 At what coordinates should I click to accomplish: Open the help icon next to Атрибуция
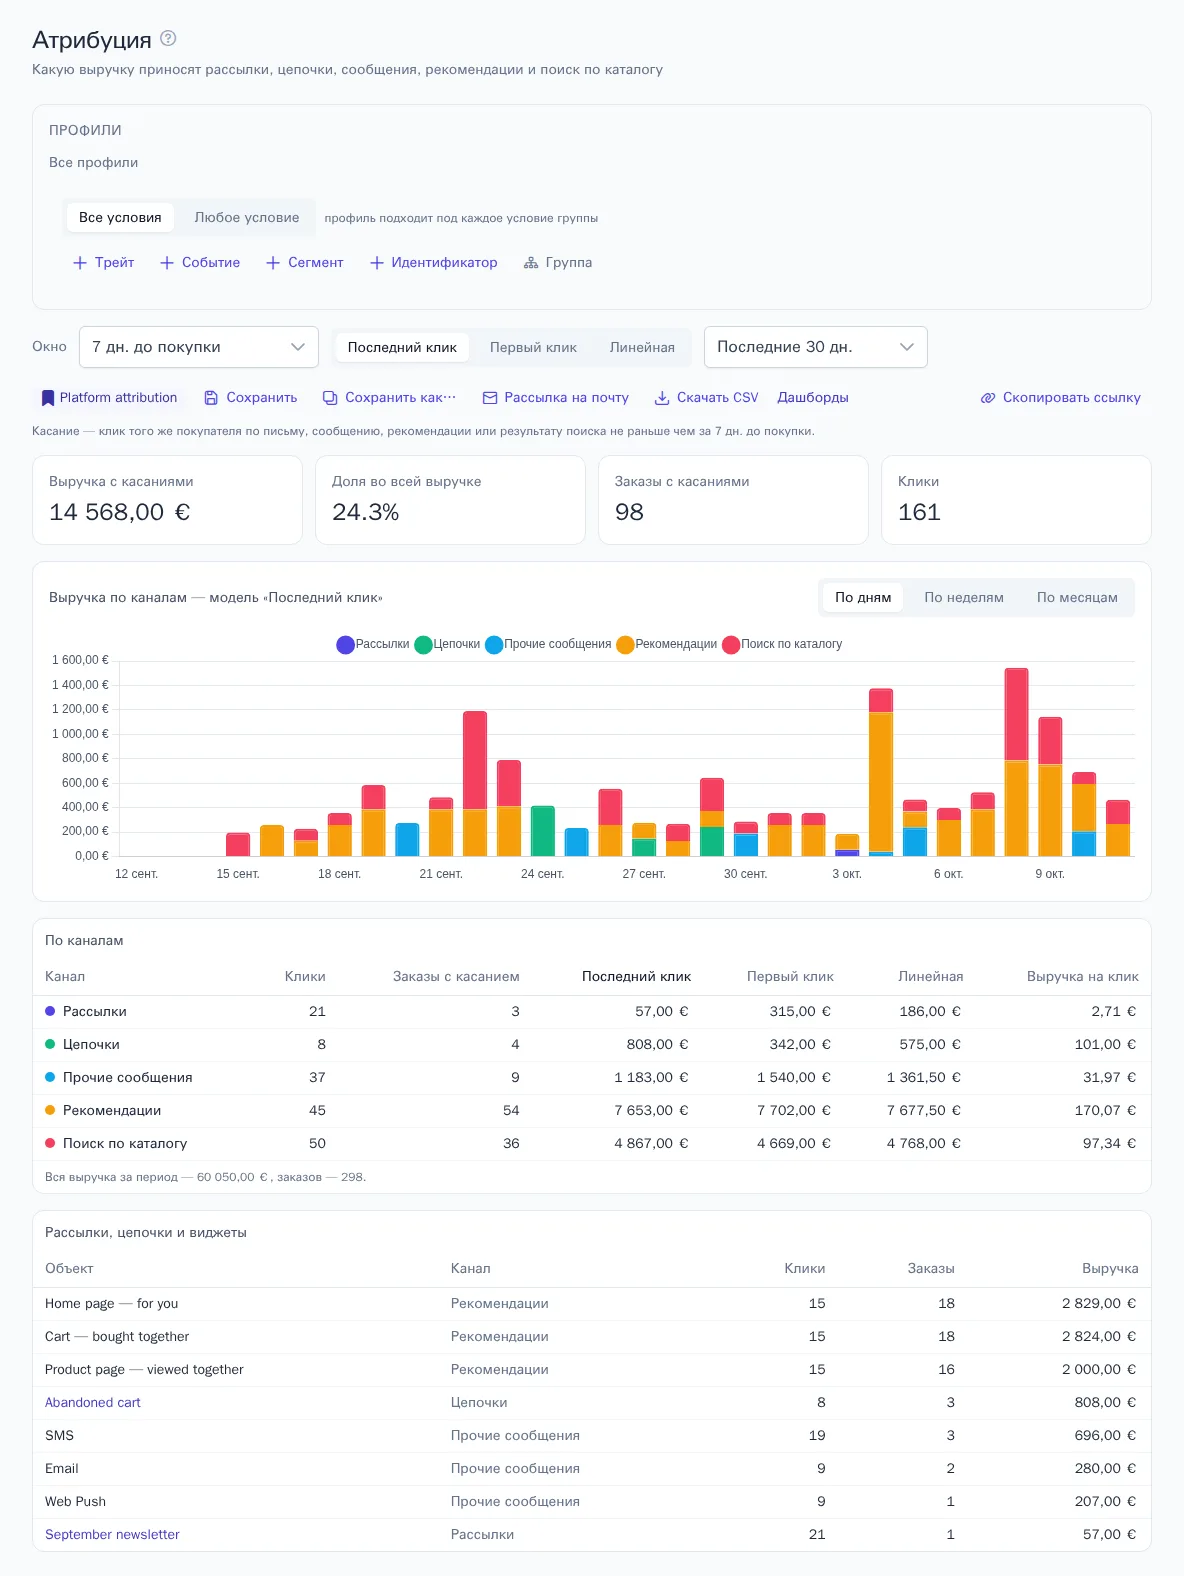click(168, 38)
